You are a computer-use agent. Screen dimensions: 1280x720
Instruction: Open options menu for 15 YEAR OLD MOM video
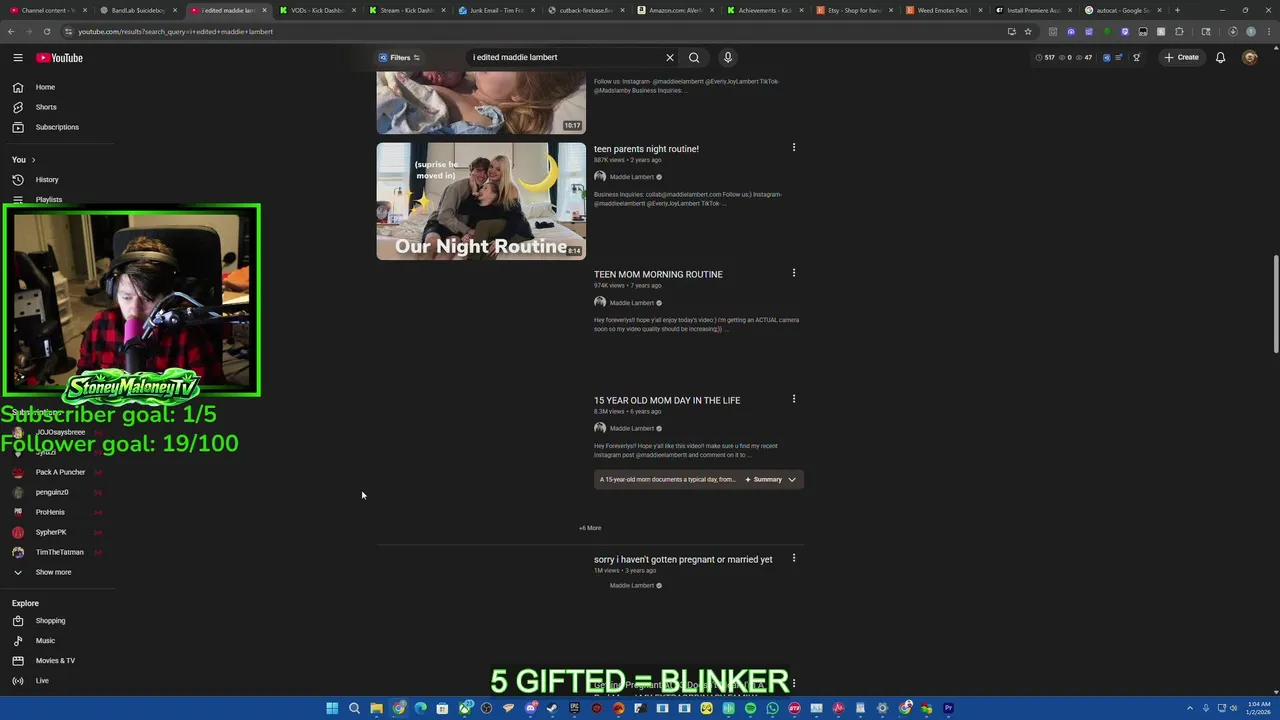794,399
